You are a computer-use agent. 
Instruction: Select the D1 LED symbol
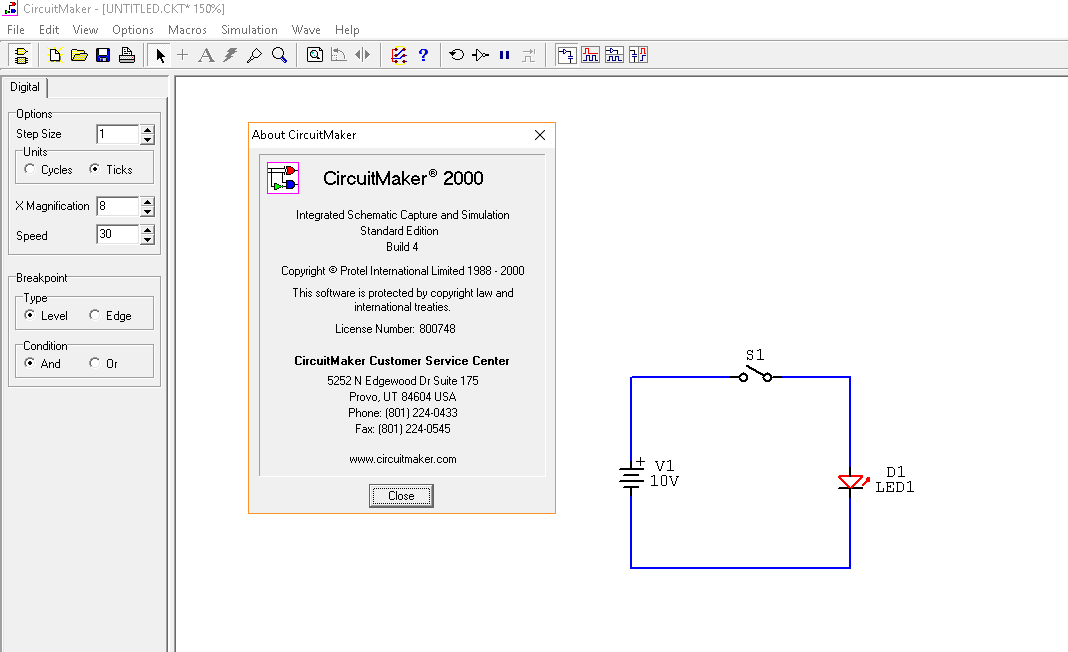click(x=853, y=482)
